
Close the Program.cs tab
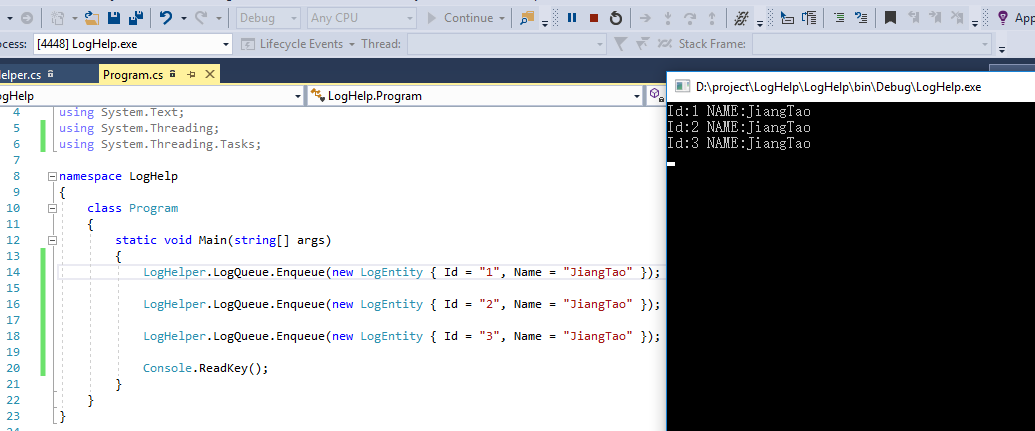tap(210, 75)
